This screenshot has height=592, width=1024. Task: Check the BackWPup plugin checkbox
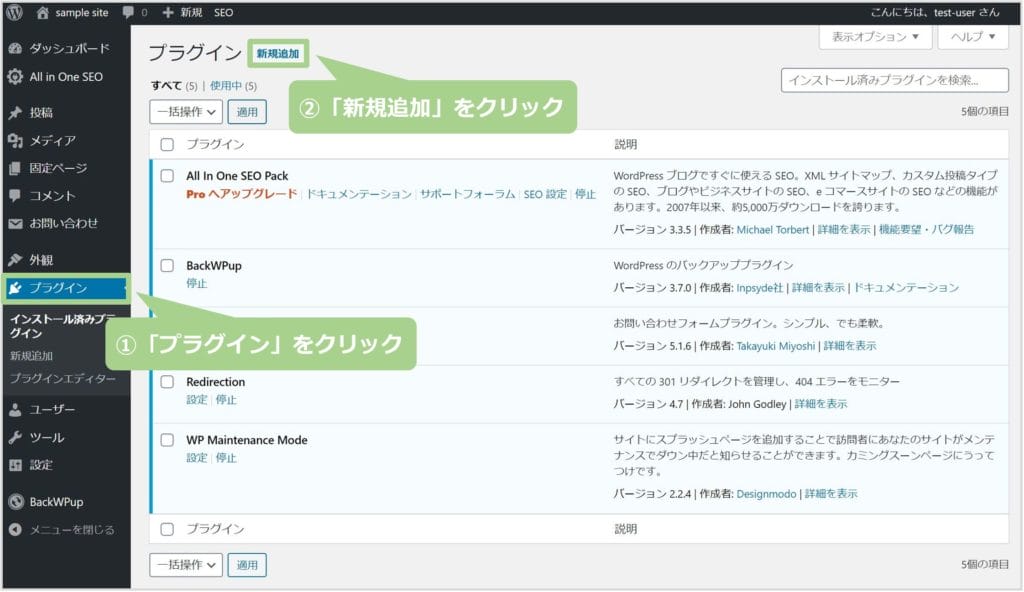pyautogui.click(x=167, y=265)
